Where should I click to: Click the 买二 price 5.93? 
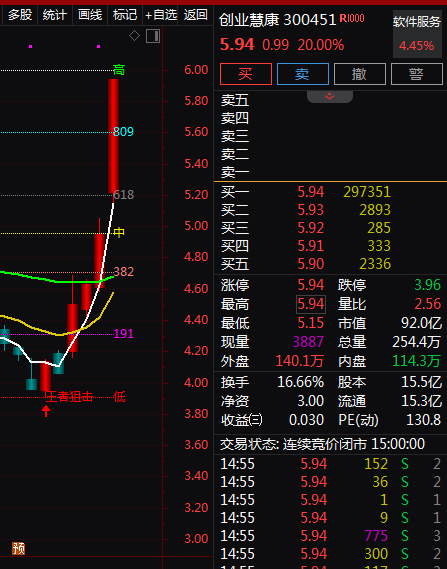tap(311, 210)
